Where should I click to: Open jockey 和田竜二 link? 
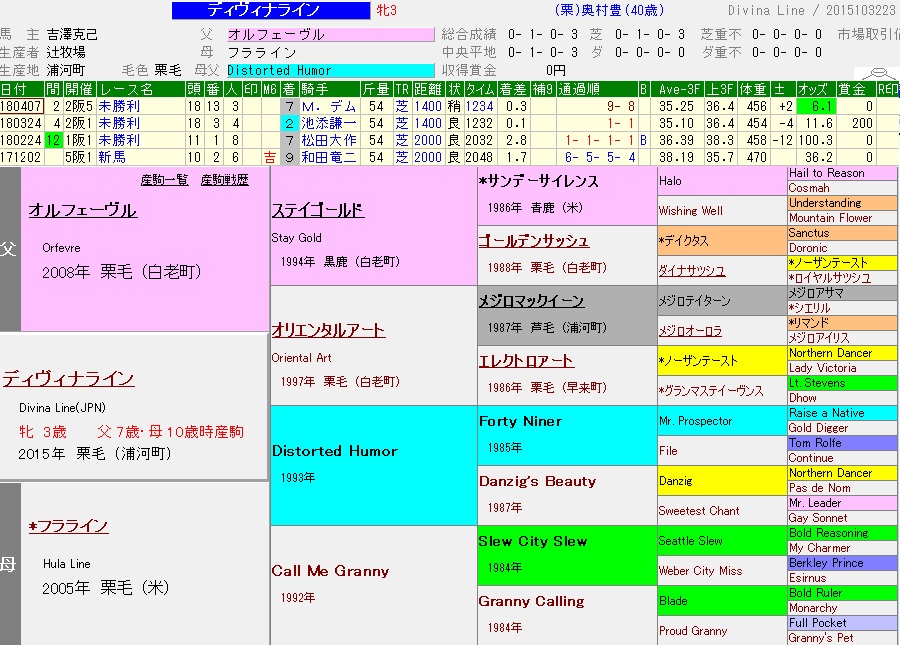pyautogui.click(x=329, y=157)
